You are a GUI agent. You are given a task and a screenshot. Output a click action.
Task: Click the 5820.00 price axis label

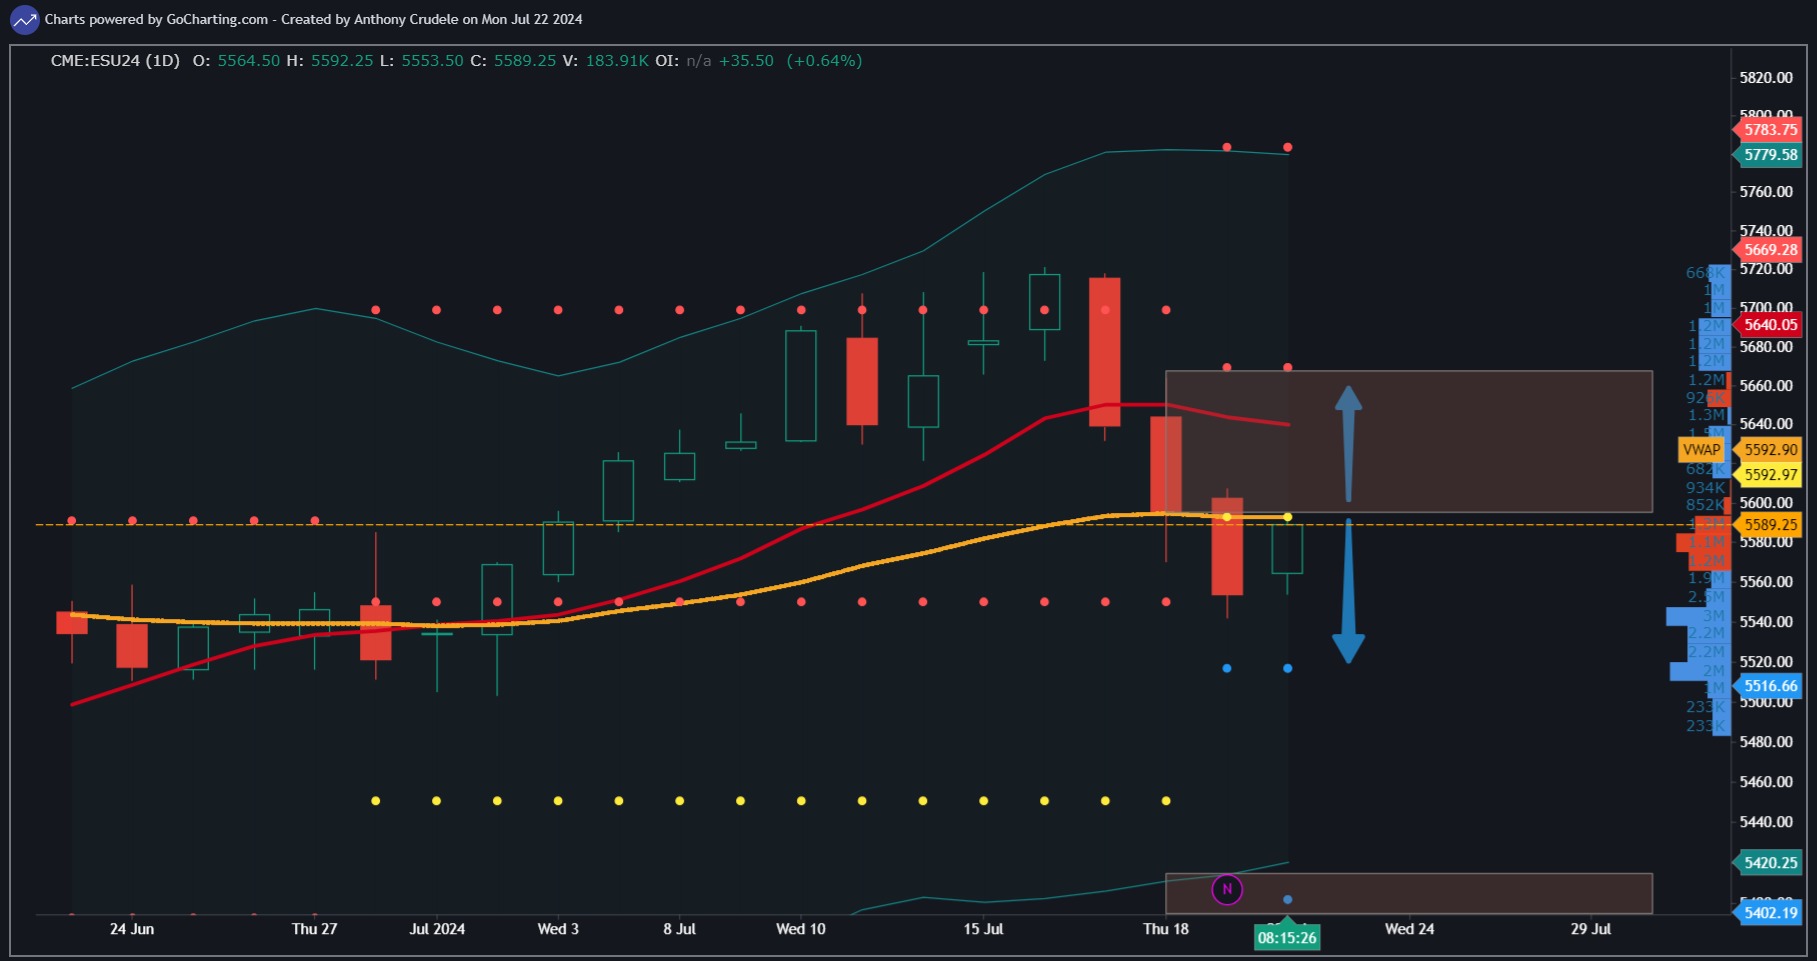tap(1766, 78)
